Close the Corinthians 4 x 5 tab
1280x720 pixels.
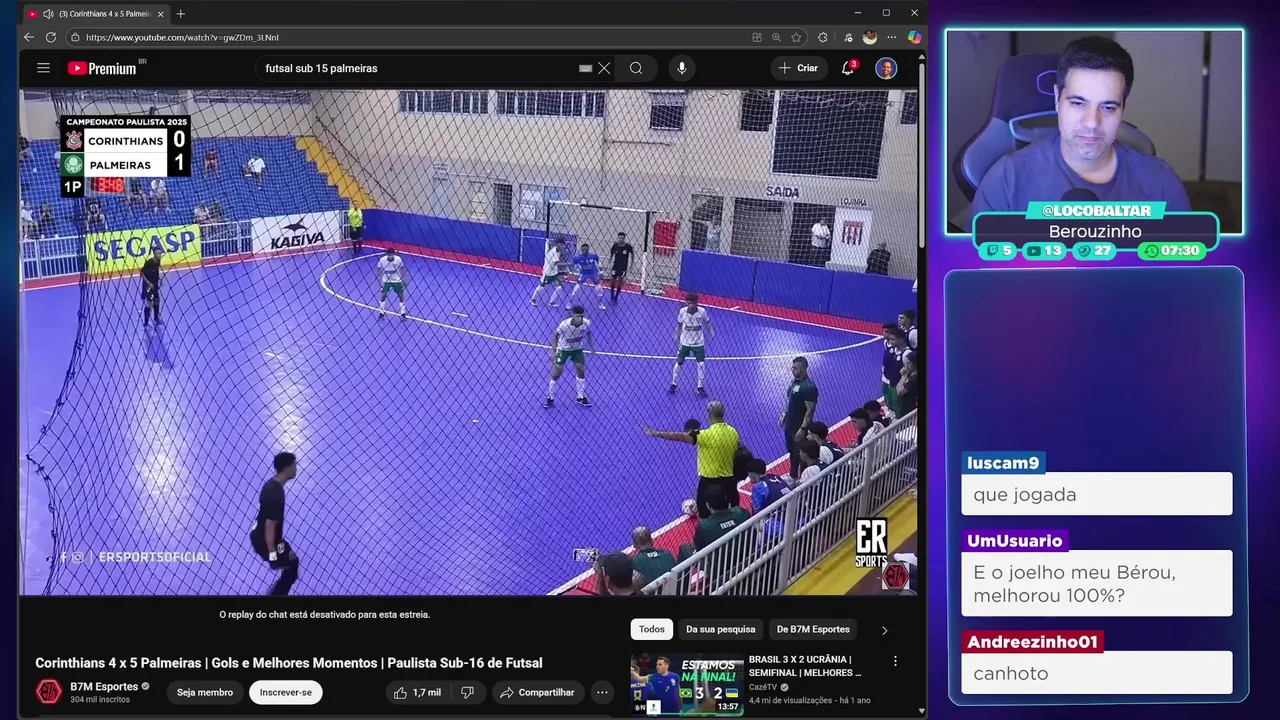[x=160, y=14]
